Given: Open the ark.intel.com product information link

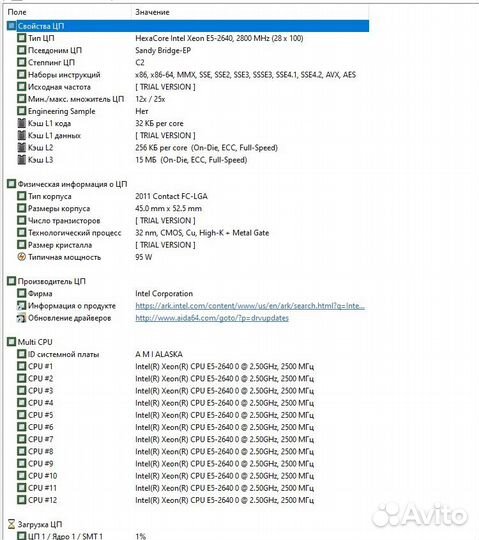Looking at the screenshot, I should click(x=250, y=306).
